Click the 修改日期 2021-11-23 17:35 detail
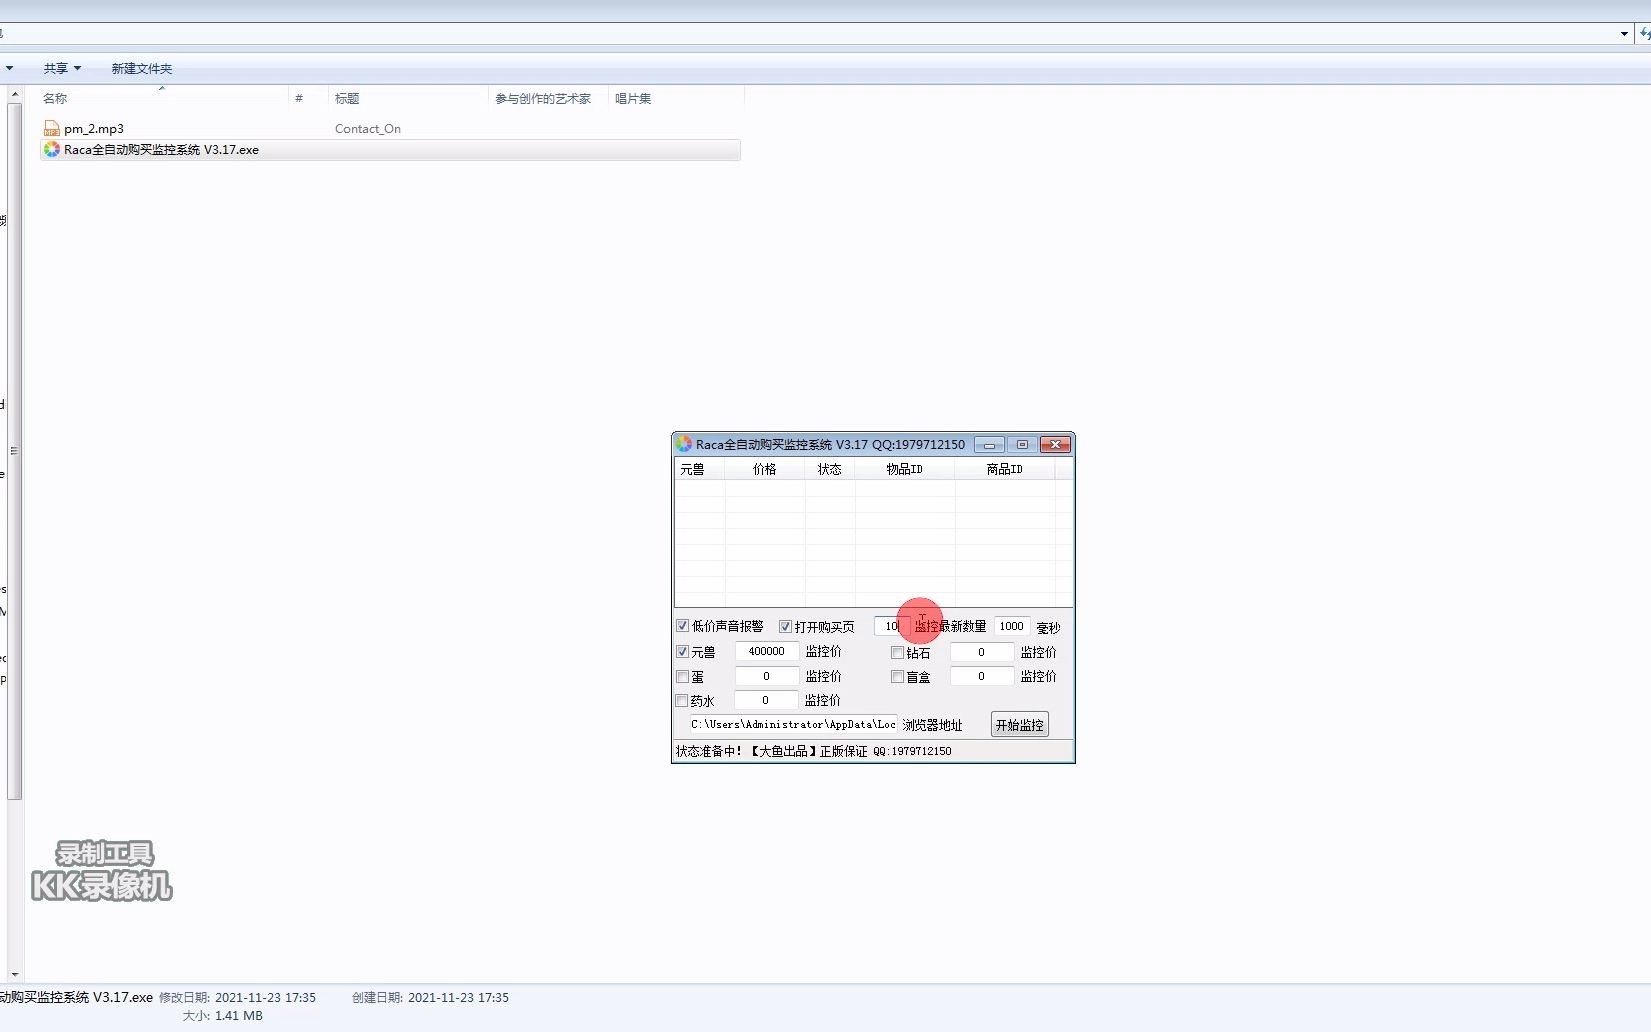This screenshot has height=1032, width=1651. tap(237, 998)
